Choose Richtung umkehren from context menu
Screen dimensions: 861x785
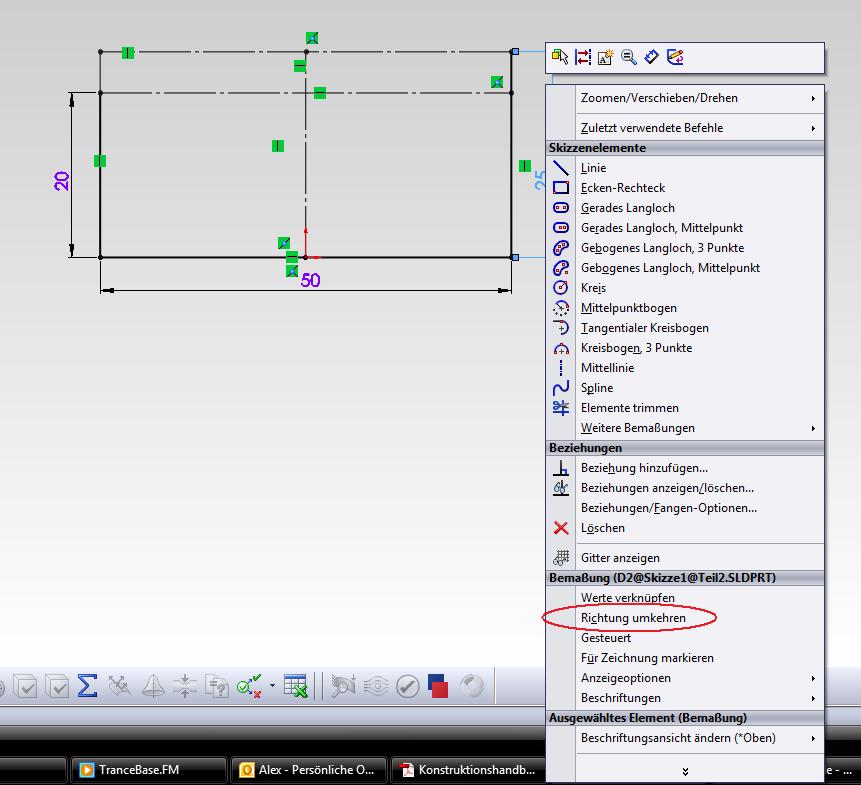pos(633,618)
